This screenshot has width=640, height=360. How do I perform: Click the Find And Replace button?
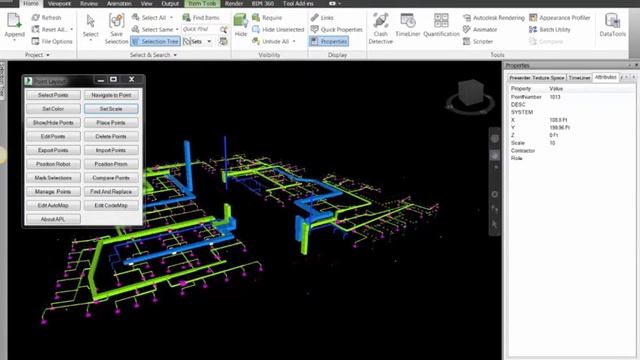pos(111,192)
